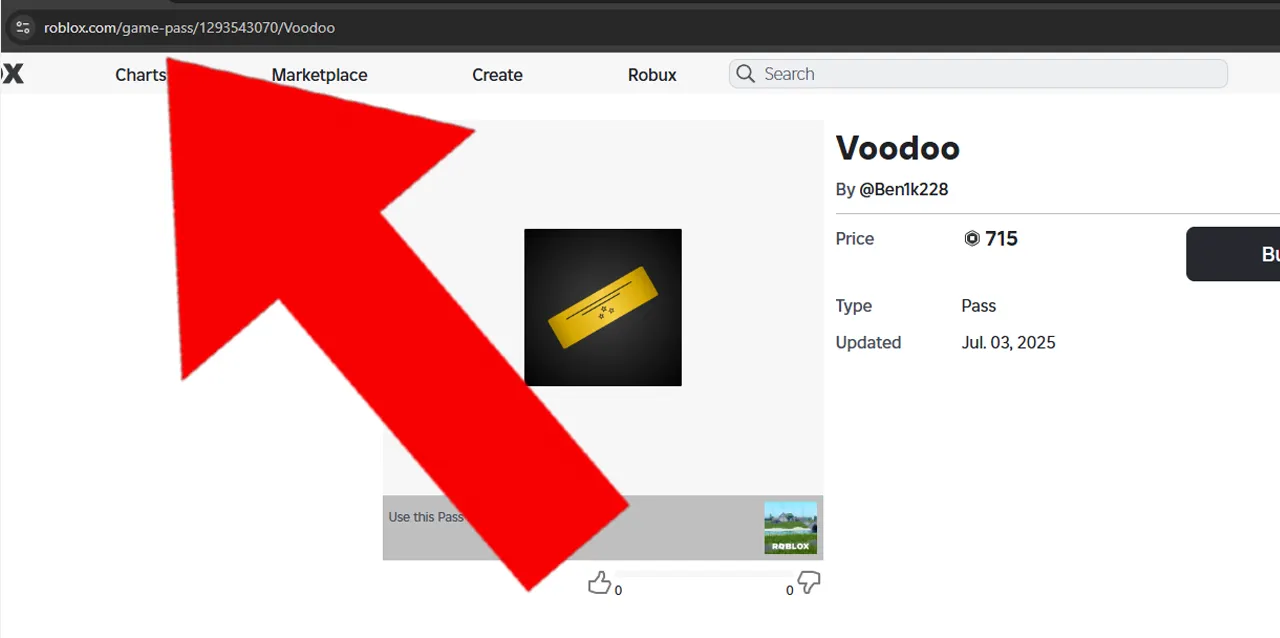The image size is (1280, 638).
Task: Click the URL in the address bar
Action: click(x=189, y=28)
